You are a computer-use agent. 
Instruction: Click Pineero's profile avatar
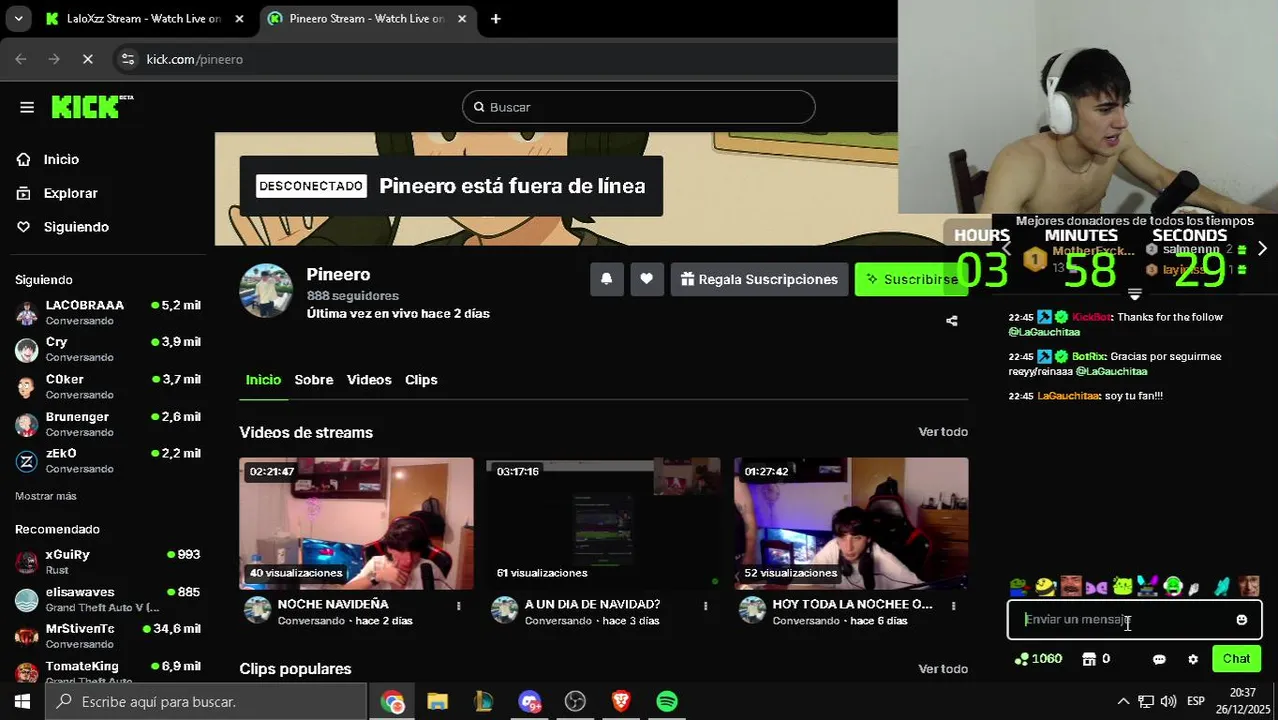(266, 291)
